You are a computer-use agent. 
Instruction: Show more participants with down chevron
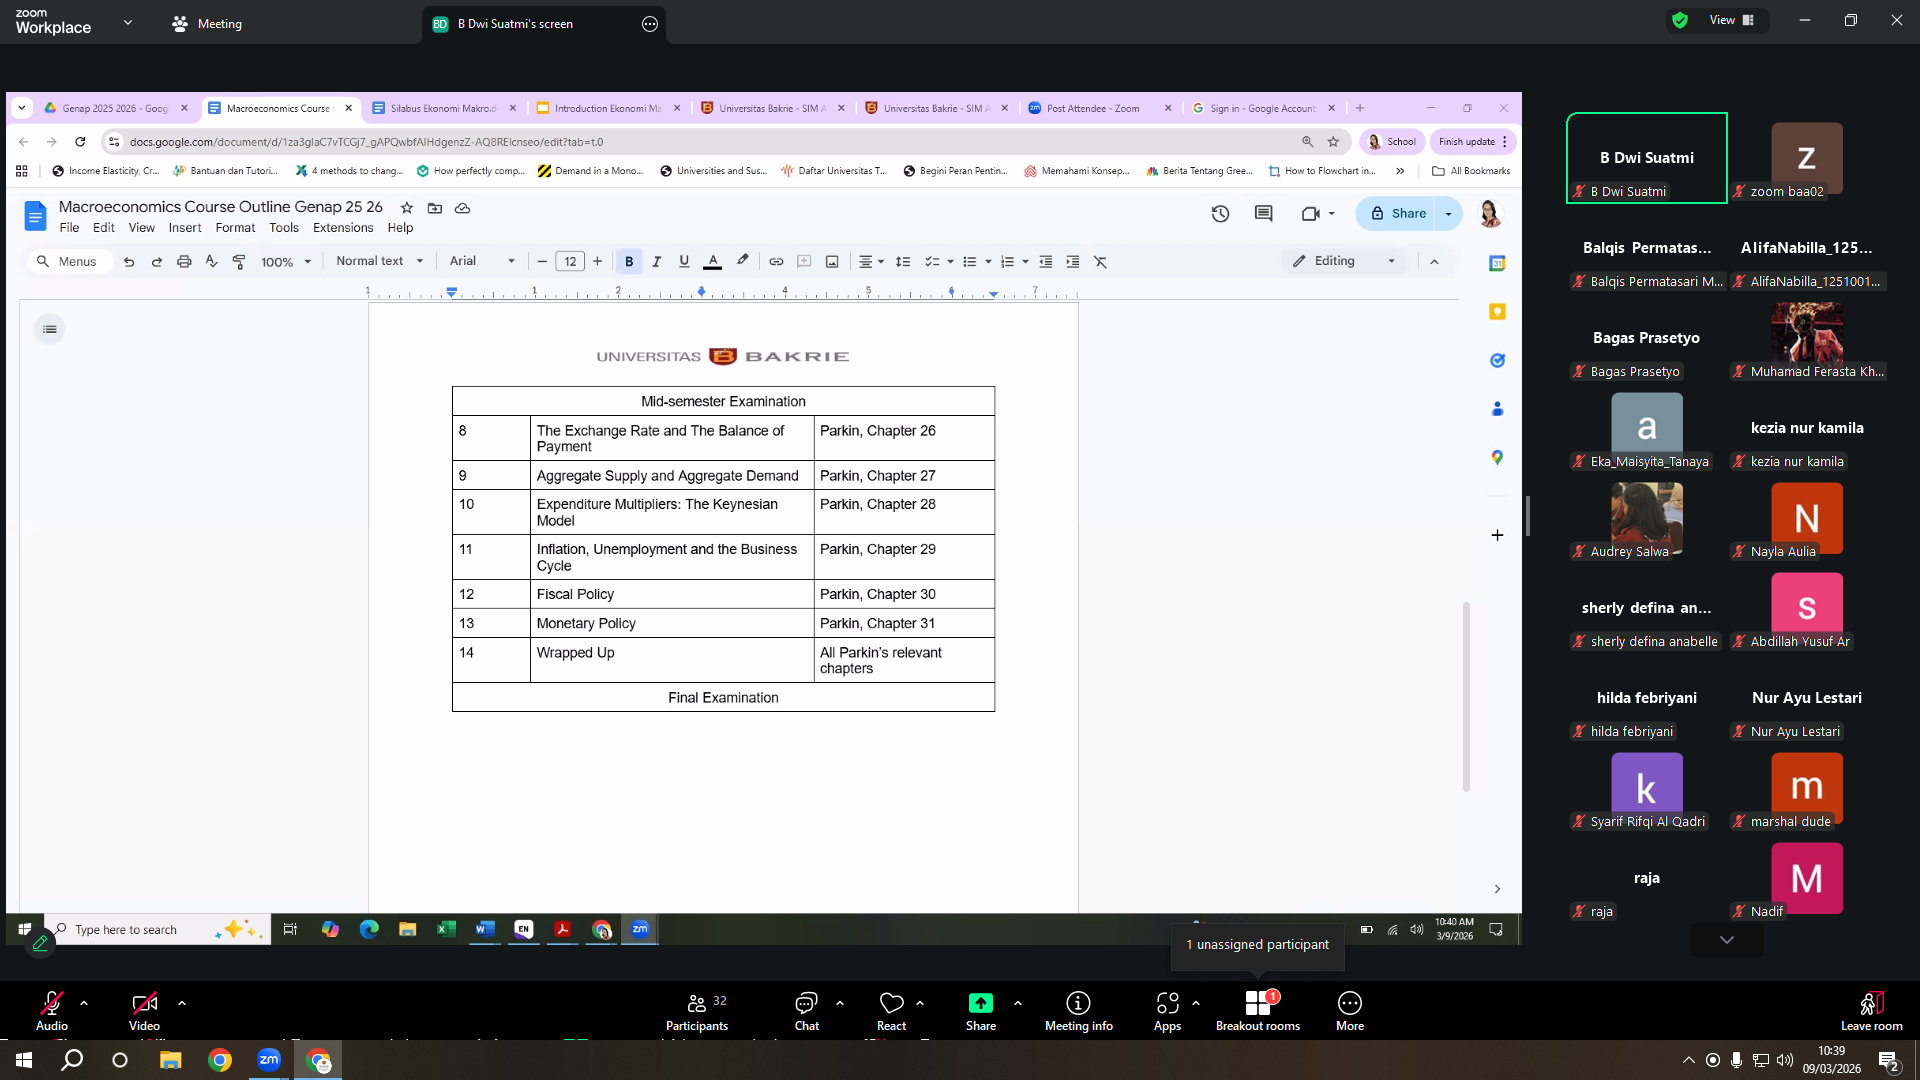(x=1727, y=940)
